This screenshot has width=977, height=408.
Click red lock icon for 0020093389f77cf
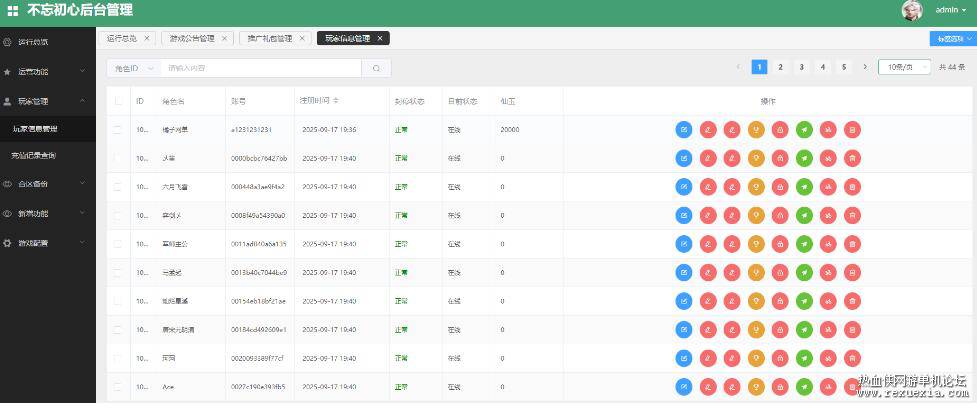pyautogui.click(x=780, y=358)
